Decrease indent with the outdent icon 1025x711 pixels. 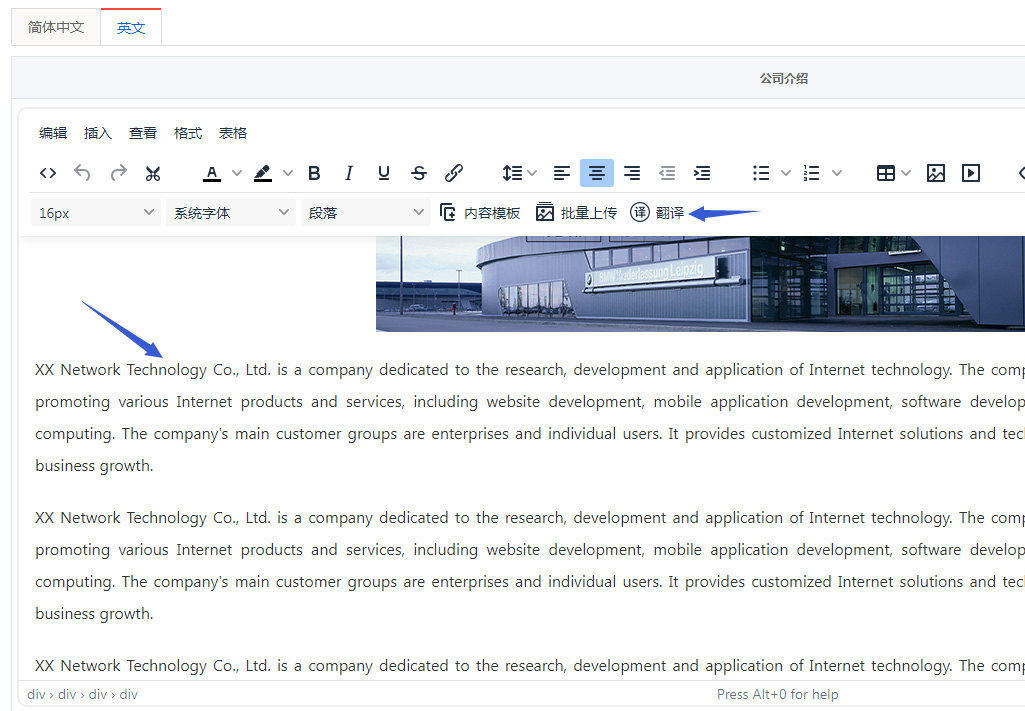[x=667, y=173]
